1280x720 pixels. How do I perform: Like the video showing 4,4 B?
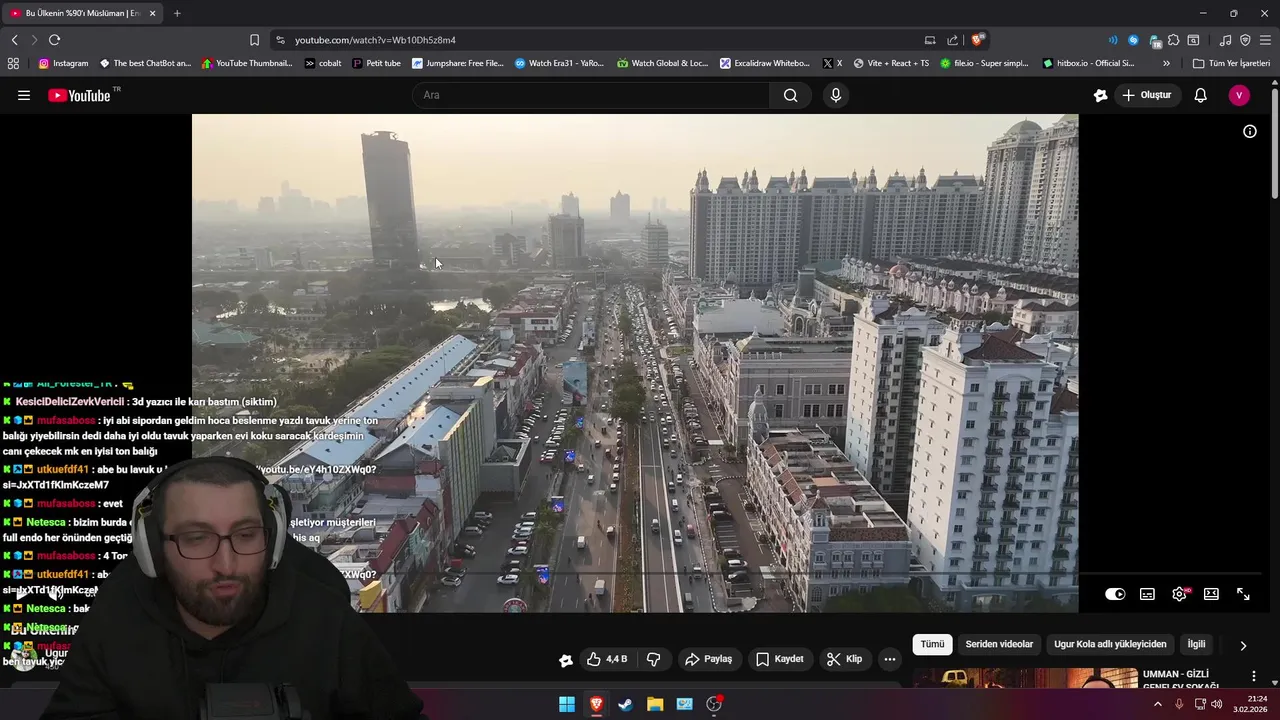tap(607, 659)
